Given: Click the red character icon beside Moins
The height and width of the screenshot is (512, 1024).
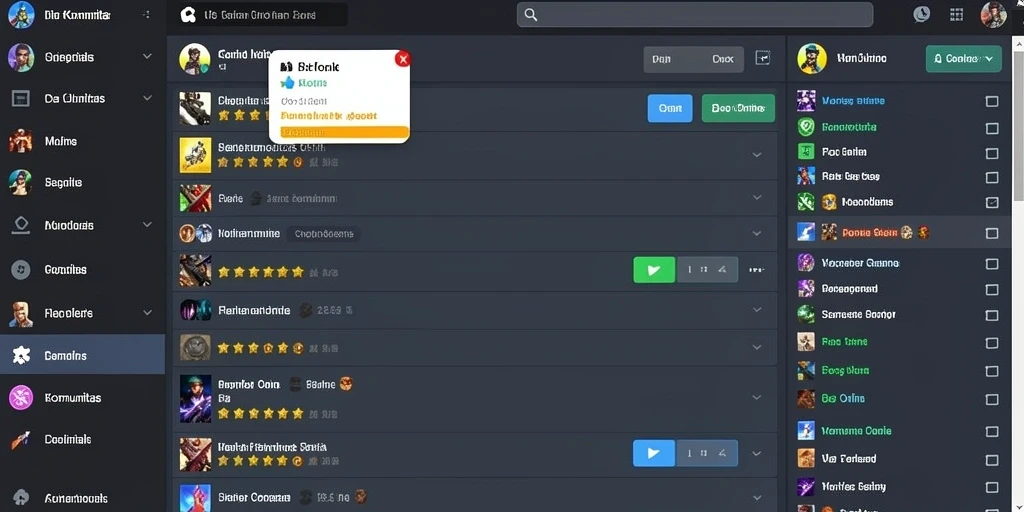Looking at the screenshot, I should [x=21, y=140].
